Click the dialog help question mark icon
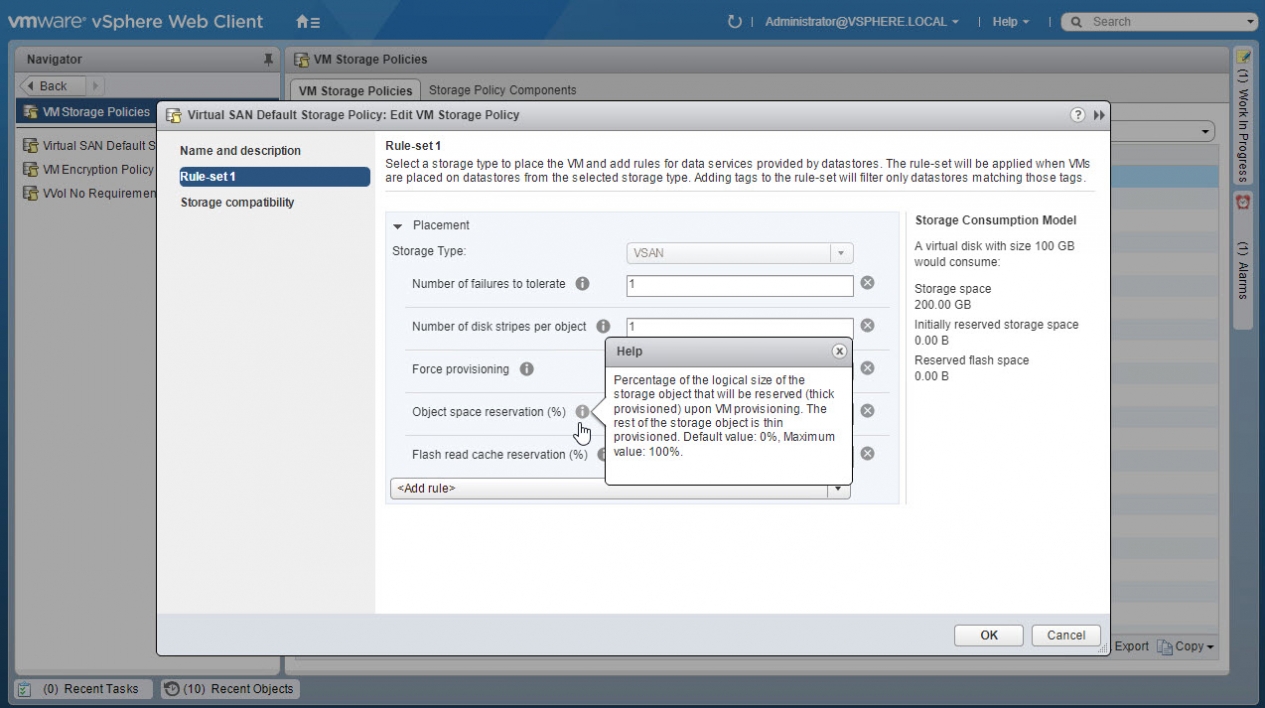 tap(1078, 115)
